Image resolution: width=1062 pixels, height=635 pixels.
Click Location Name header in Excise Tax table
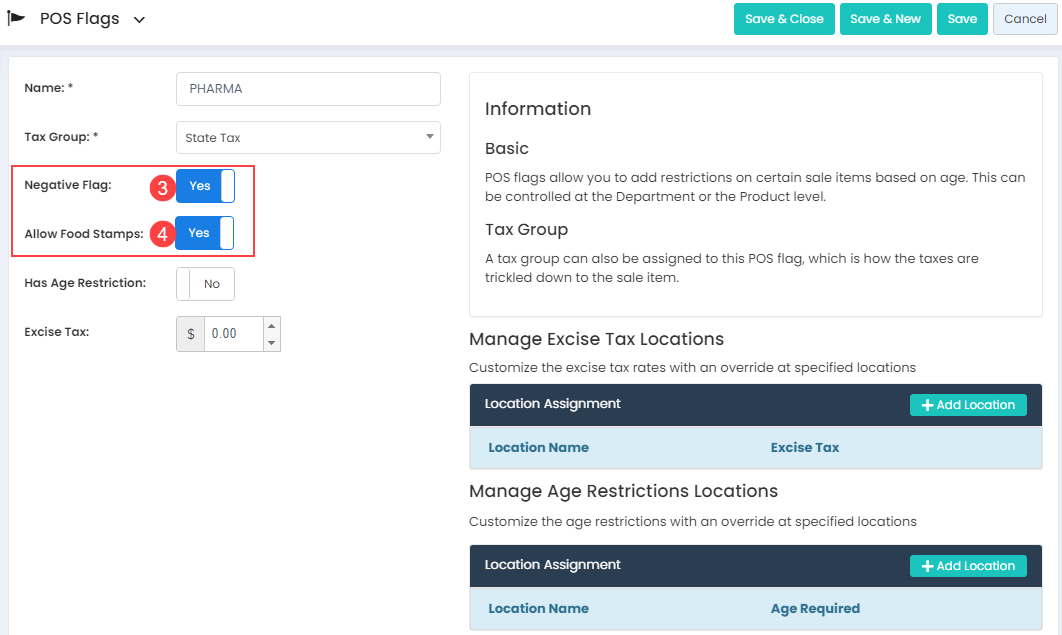pos(538,448)
